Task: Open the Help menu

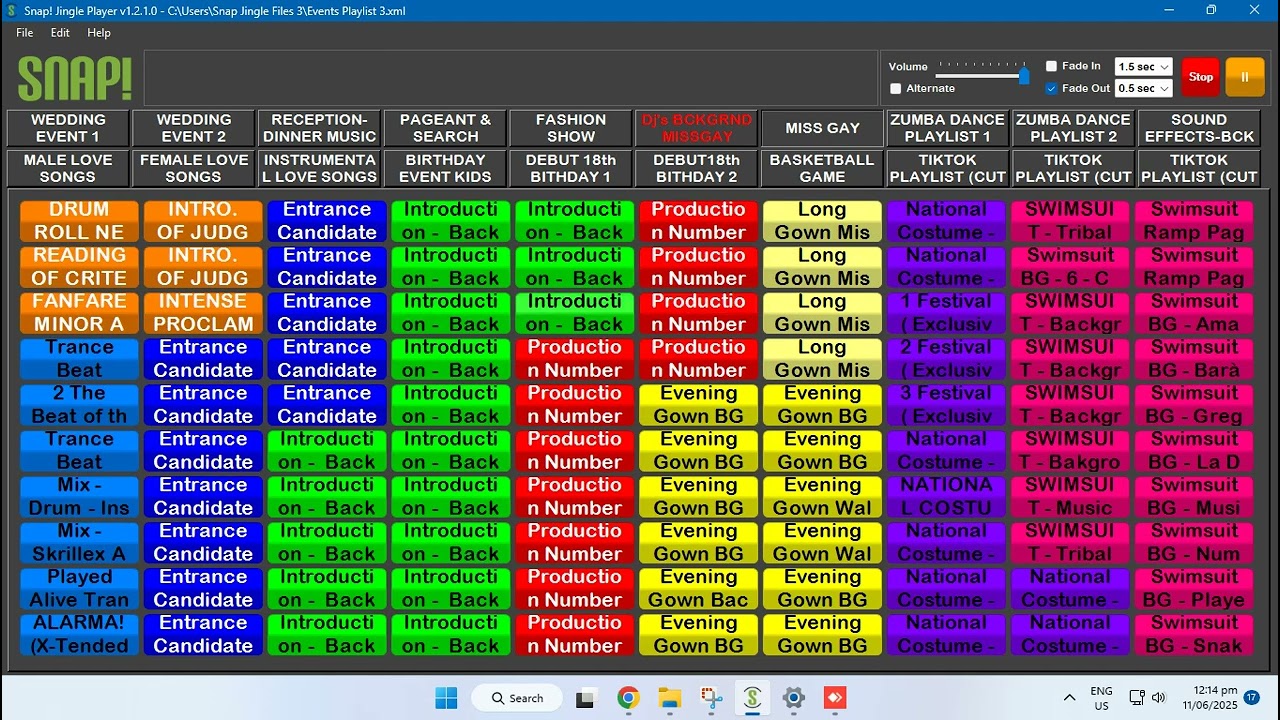Action: pyautogui.click(x=99, y=33)
